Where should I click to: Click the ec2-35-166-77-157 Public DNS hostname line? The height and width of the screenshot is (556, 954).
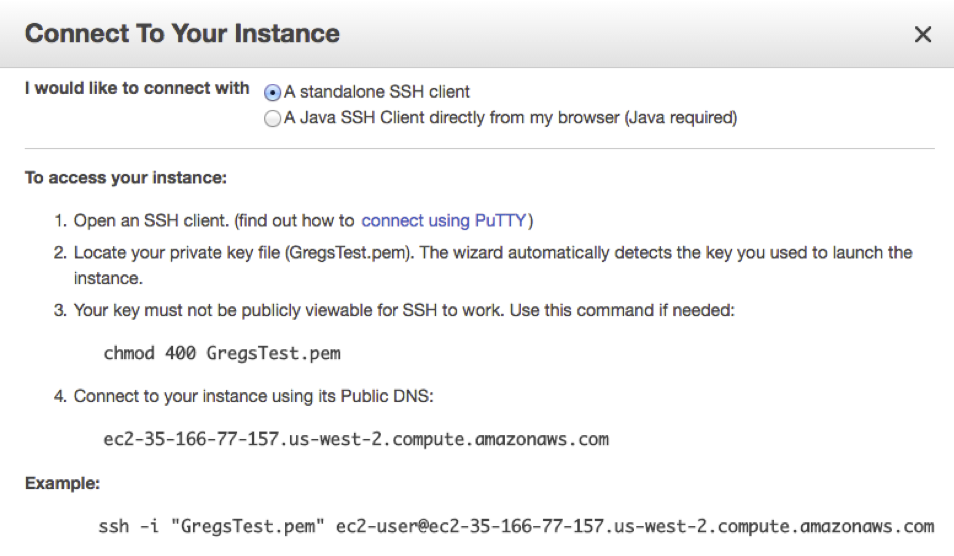[x=356, y=439]
